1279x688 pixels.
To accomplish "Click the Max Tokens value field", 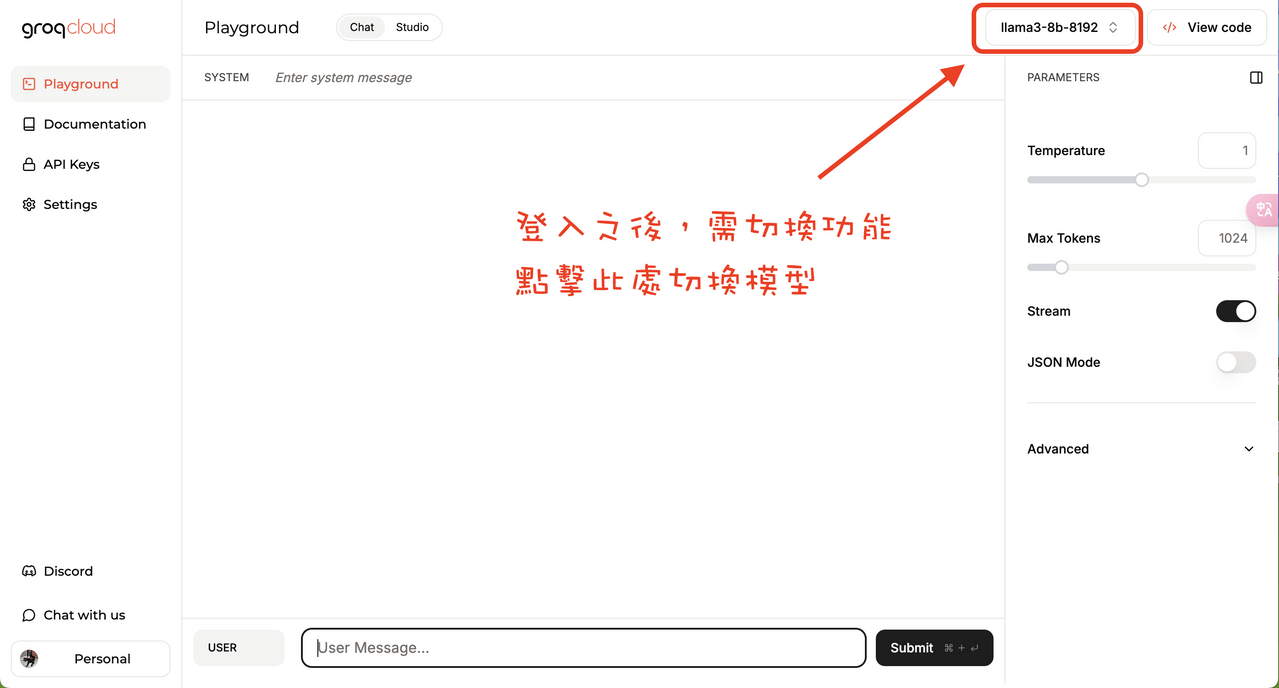I will (1227, 238).
